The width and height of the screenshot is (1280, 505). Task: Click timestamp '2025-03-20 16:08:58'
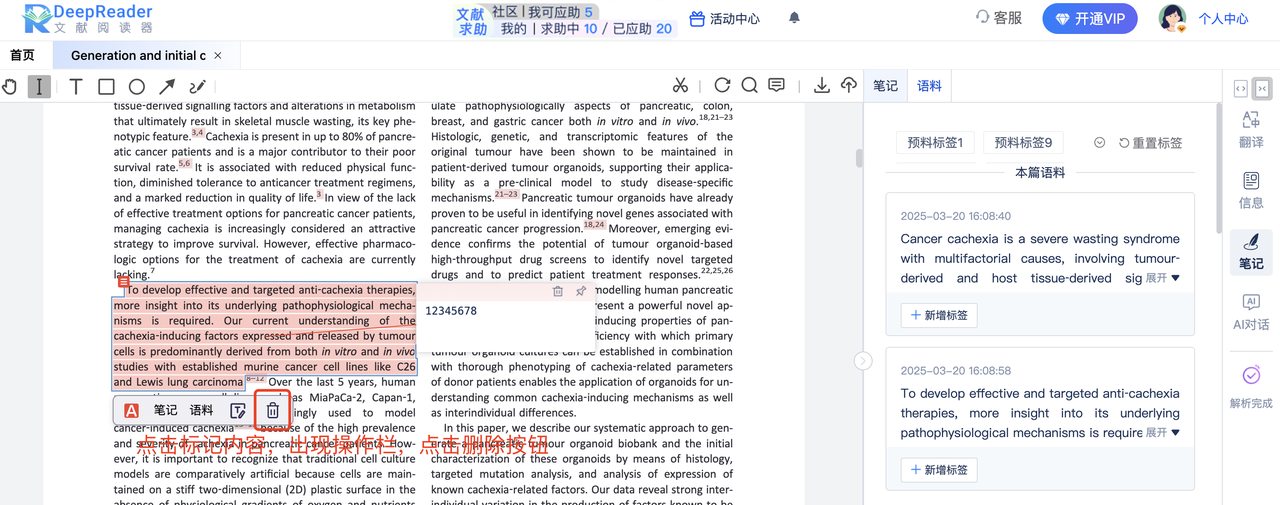click(955, 370)
